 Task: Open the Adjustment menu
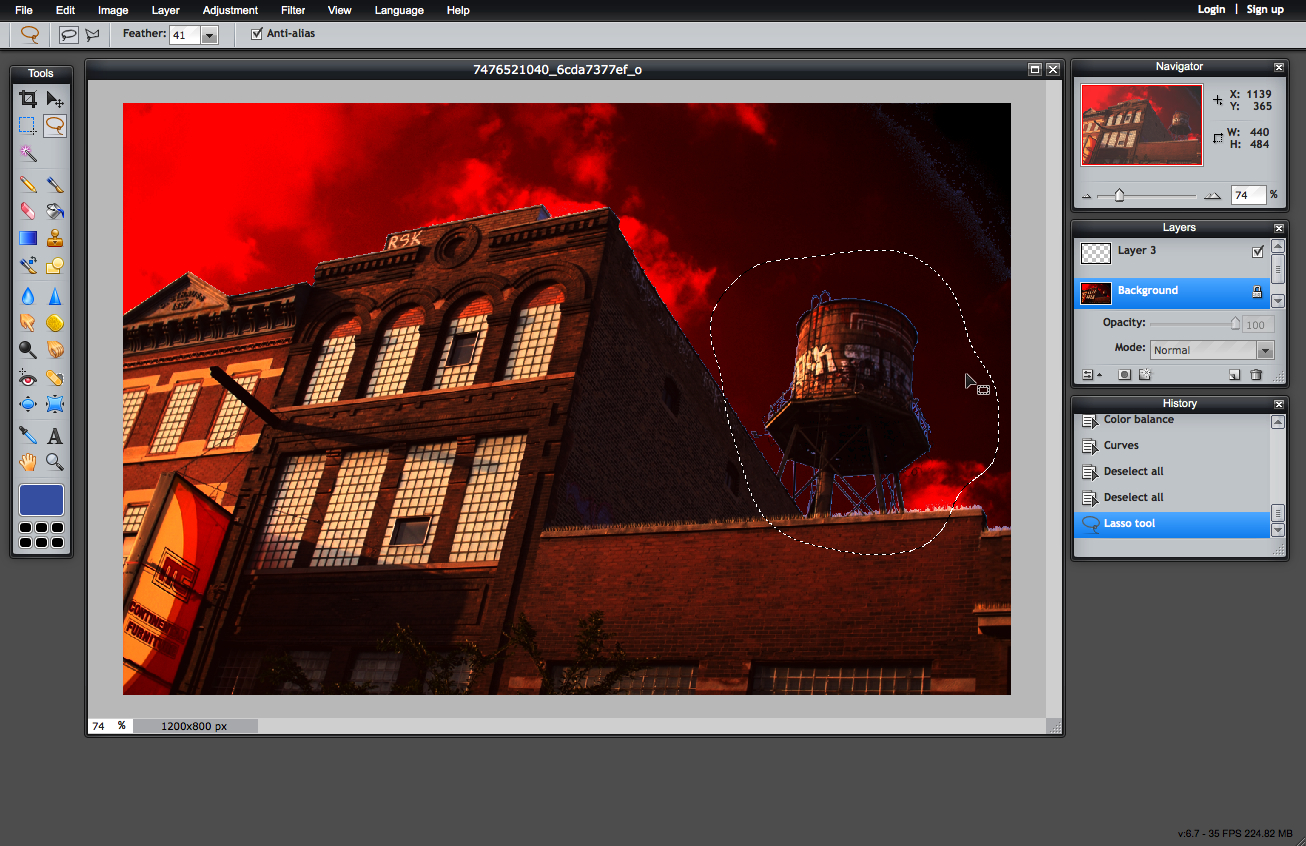(230, 10)
